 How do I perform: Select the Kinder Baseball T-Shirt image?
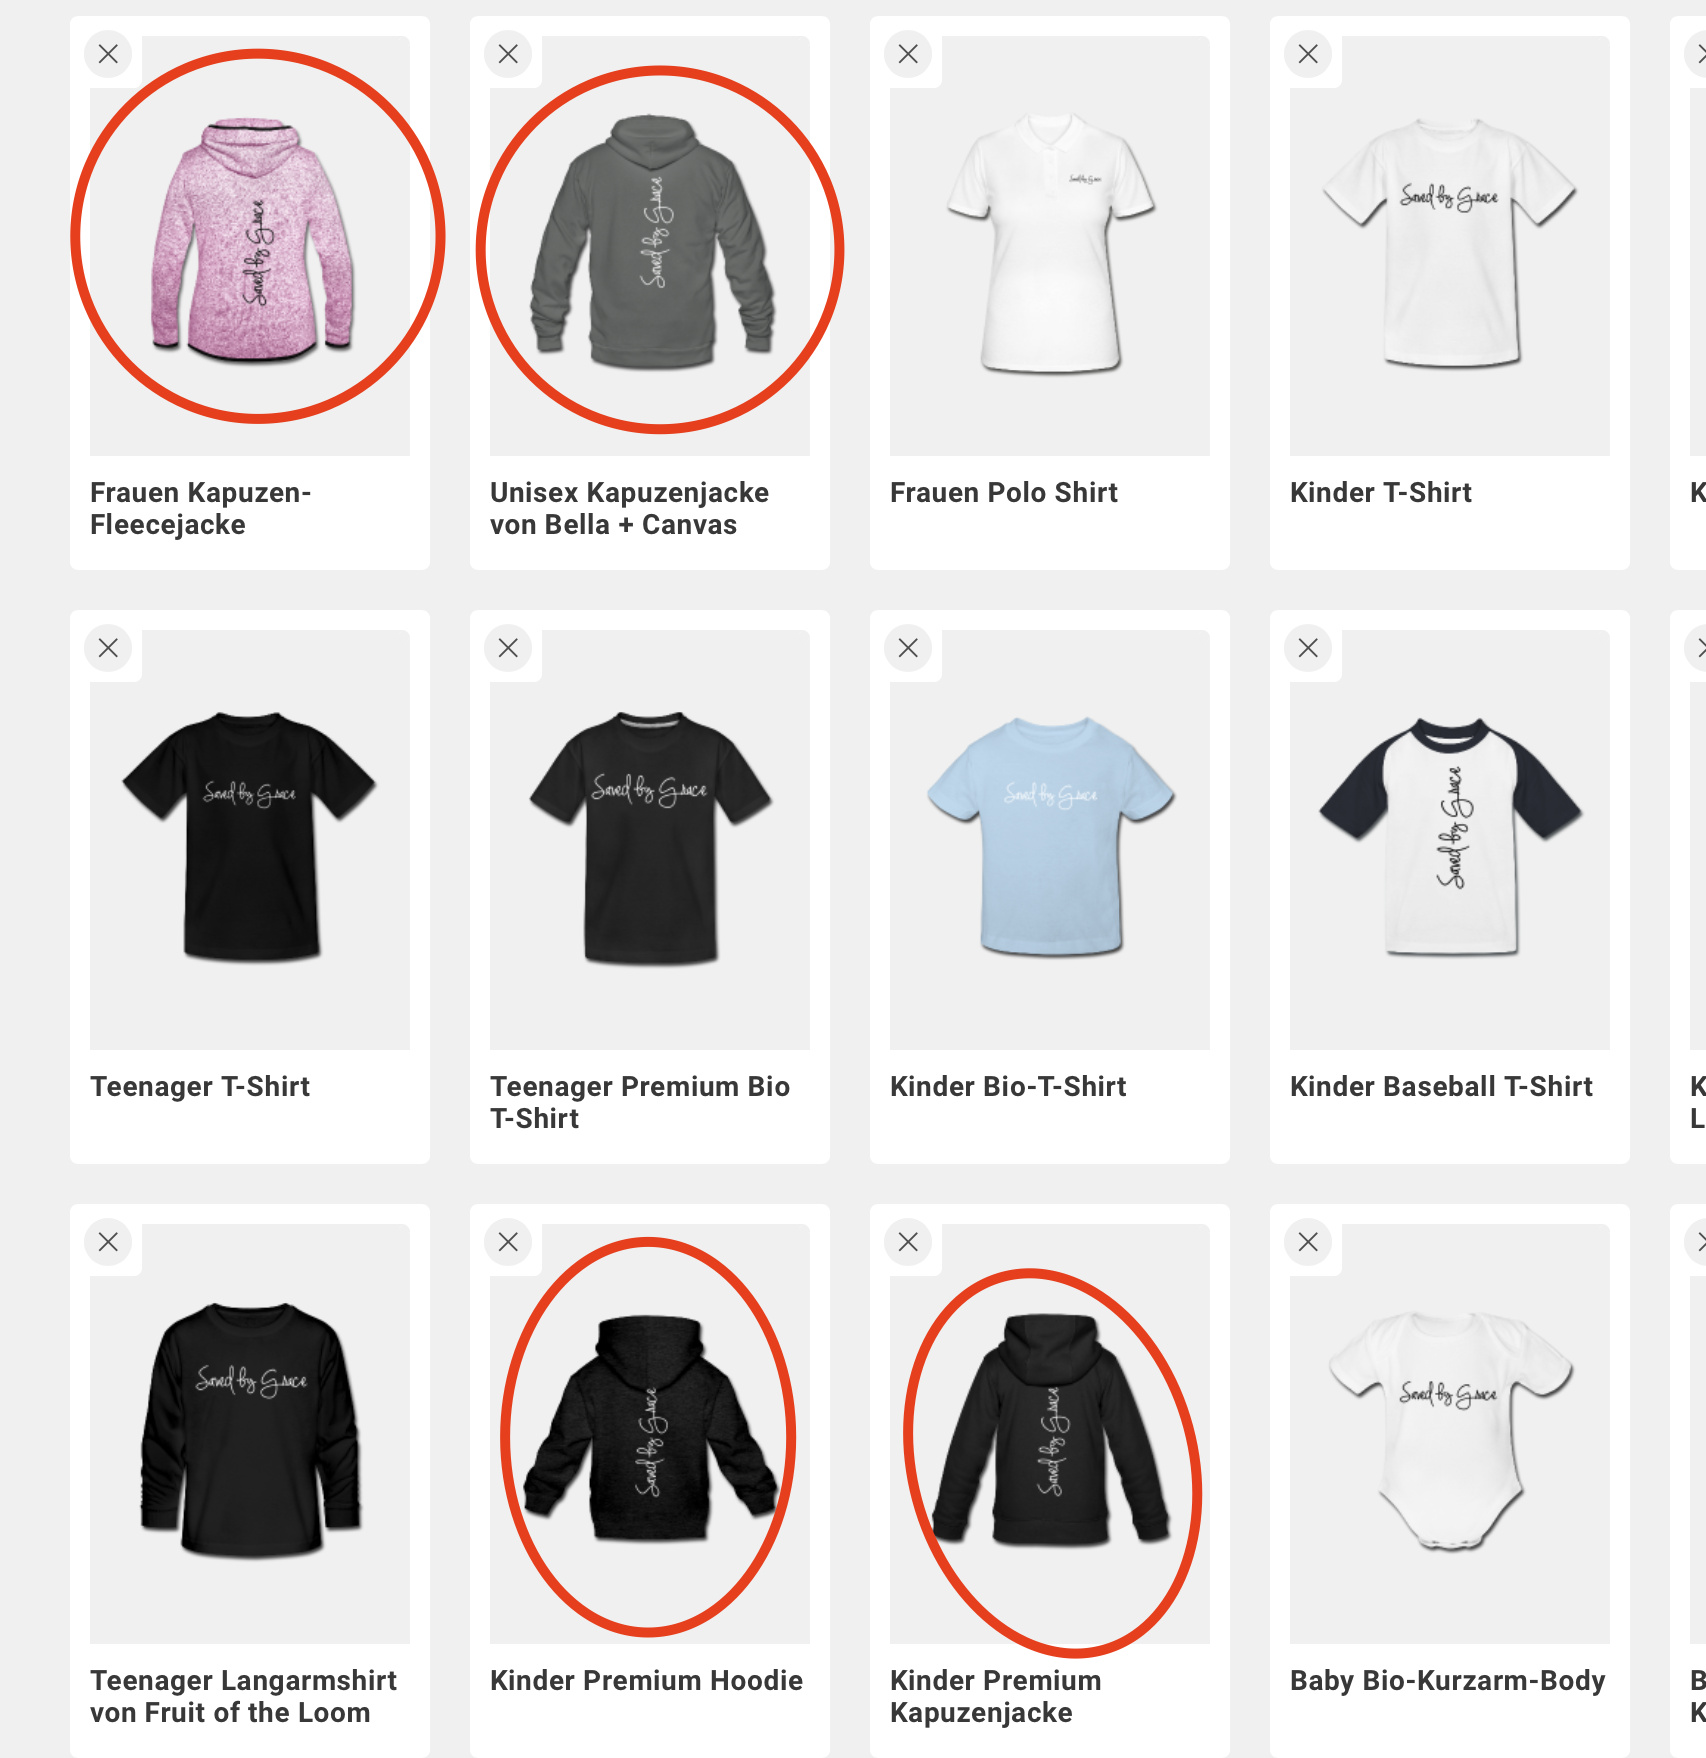1450,840
